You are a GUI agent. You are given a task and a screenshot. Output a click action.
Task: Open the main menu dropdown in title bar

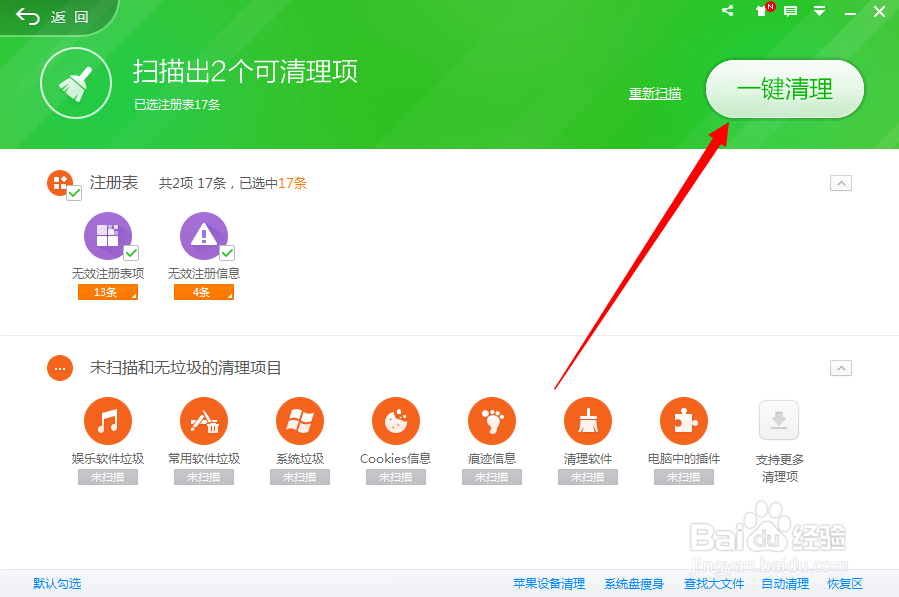(820, 11)
